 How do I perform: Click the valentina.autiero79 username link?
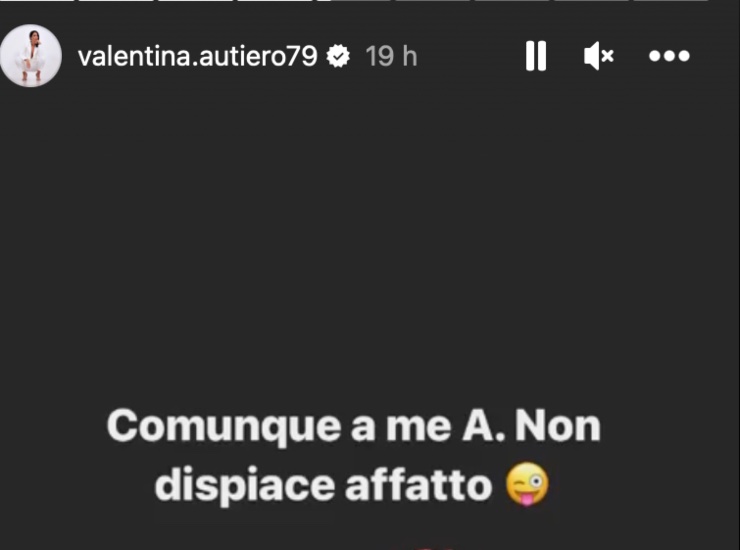pos(198,56)
